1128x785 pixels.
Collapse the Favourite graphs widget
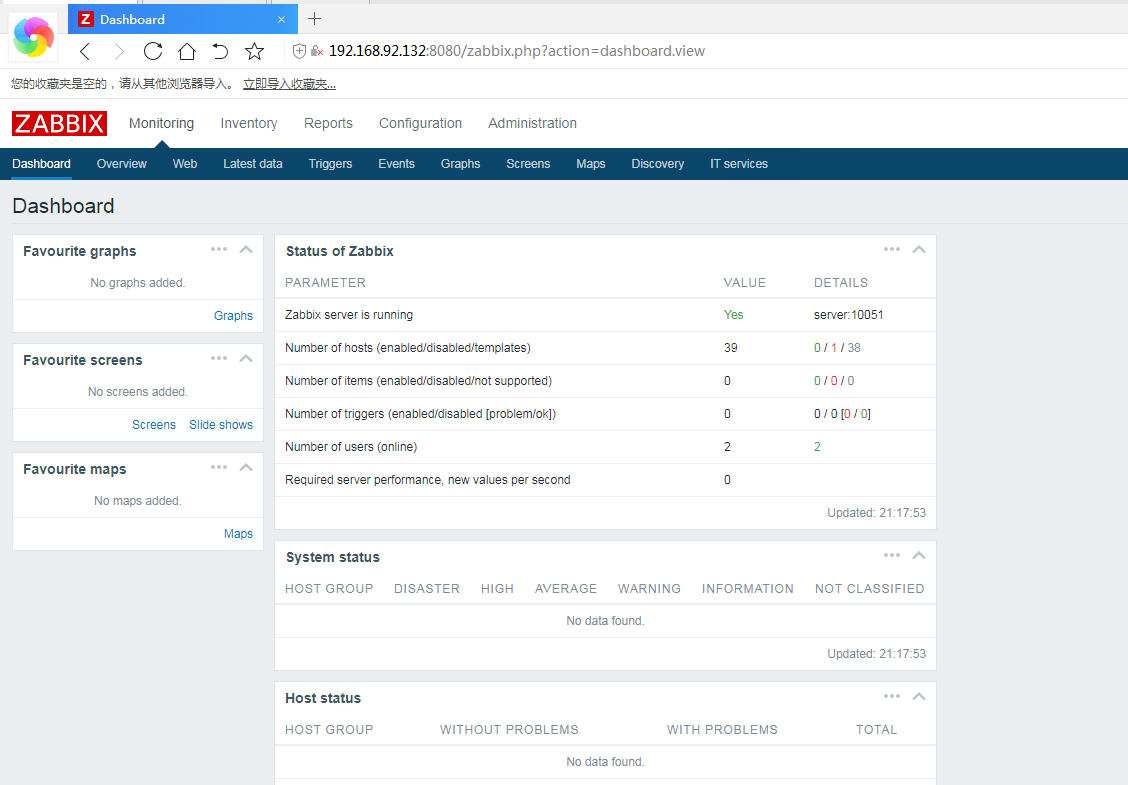point(246,250)
